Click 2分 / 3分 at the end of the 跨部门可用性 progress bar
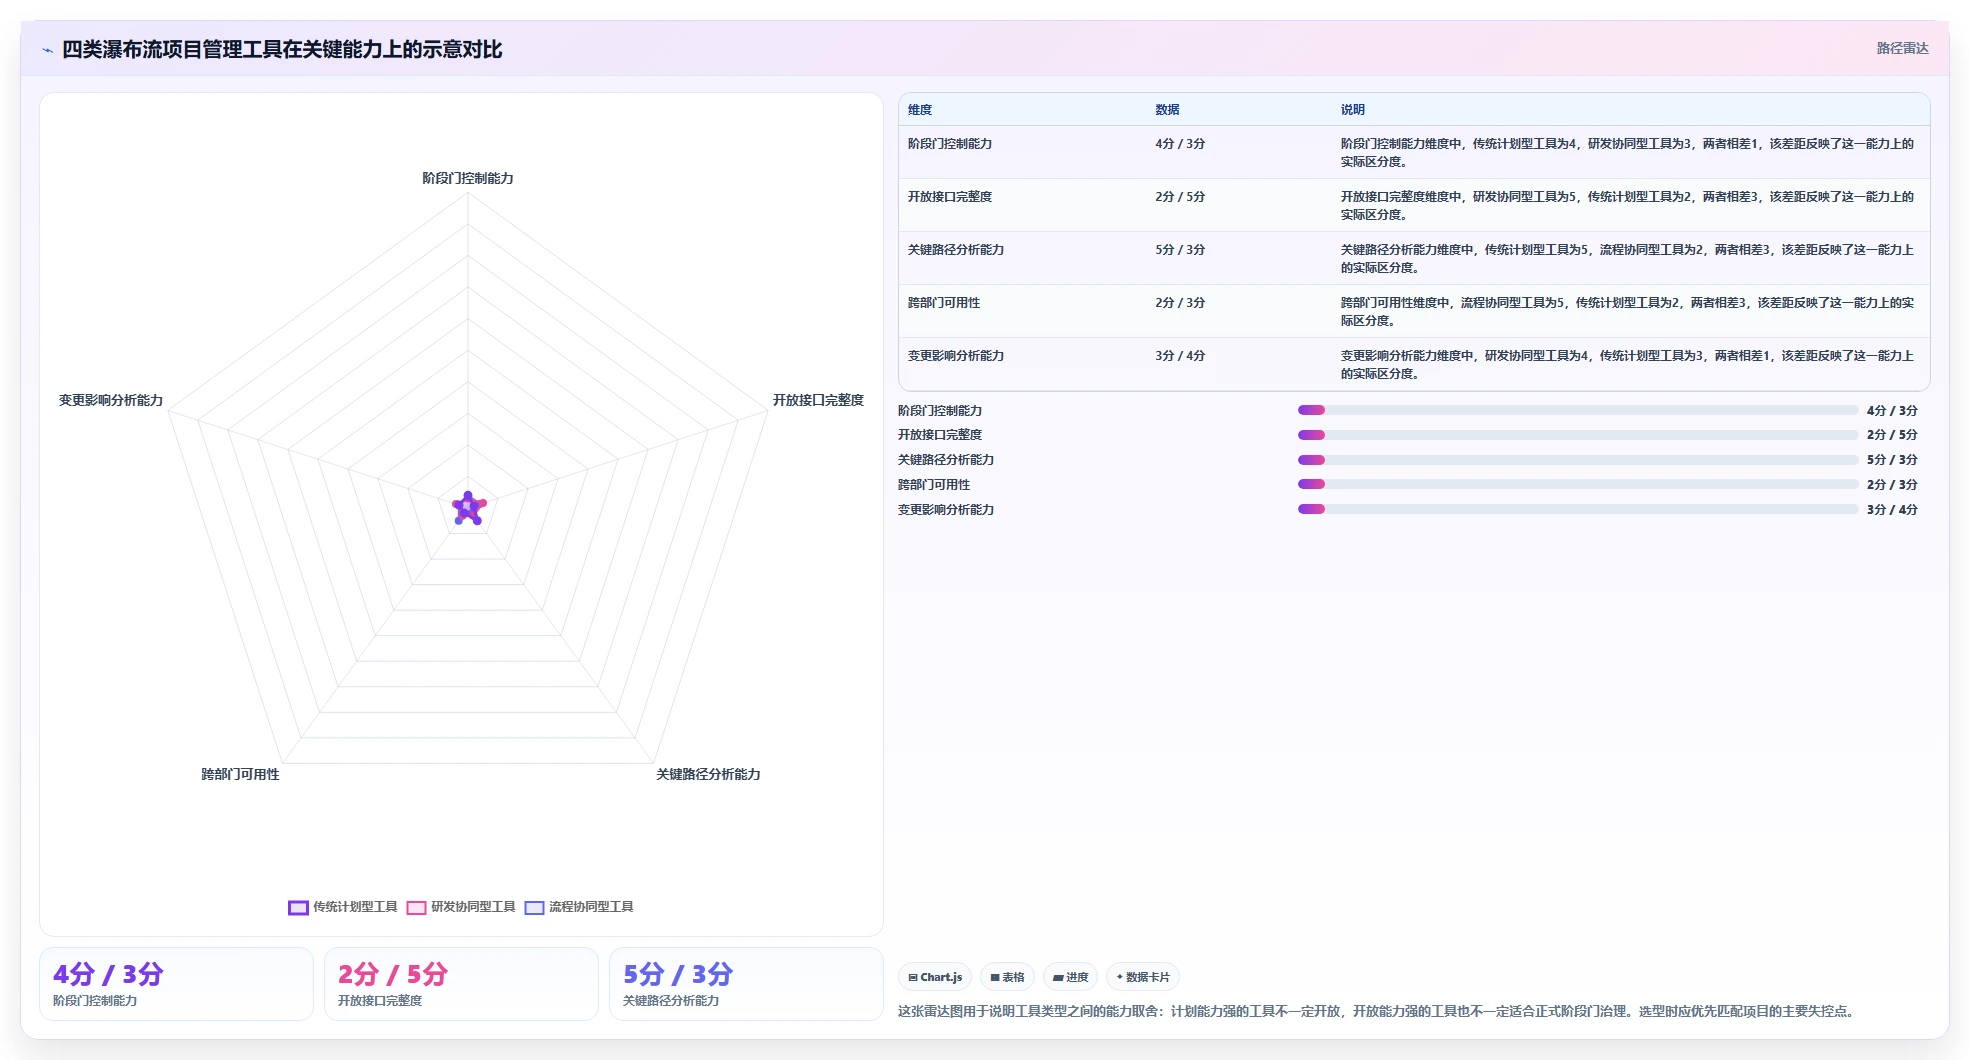 point(1892,485)
